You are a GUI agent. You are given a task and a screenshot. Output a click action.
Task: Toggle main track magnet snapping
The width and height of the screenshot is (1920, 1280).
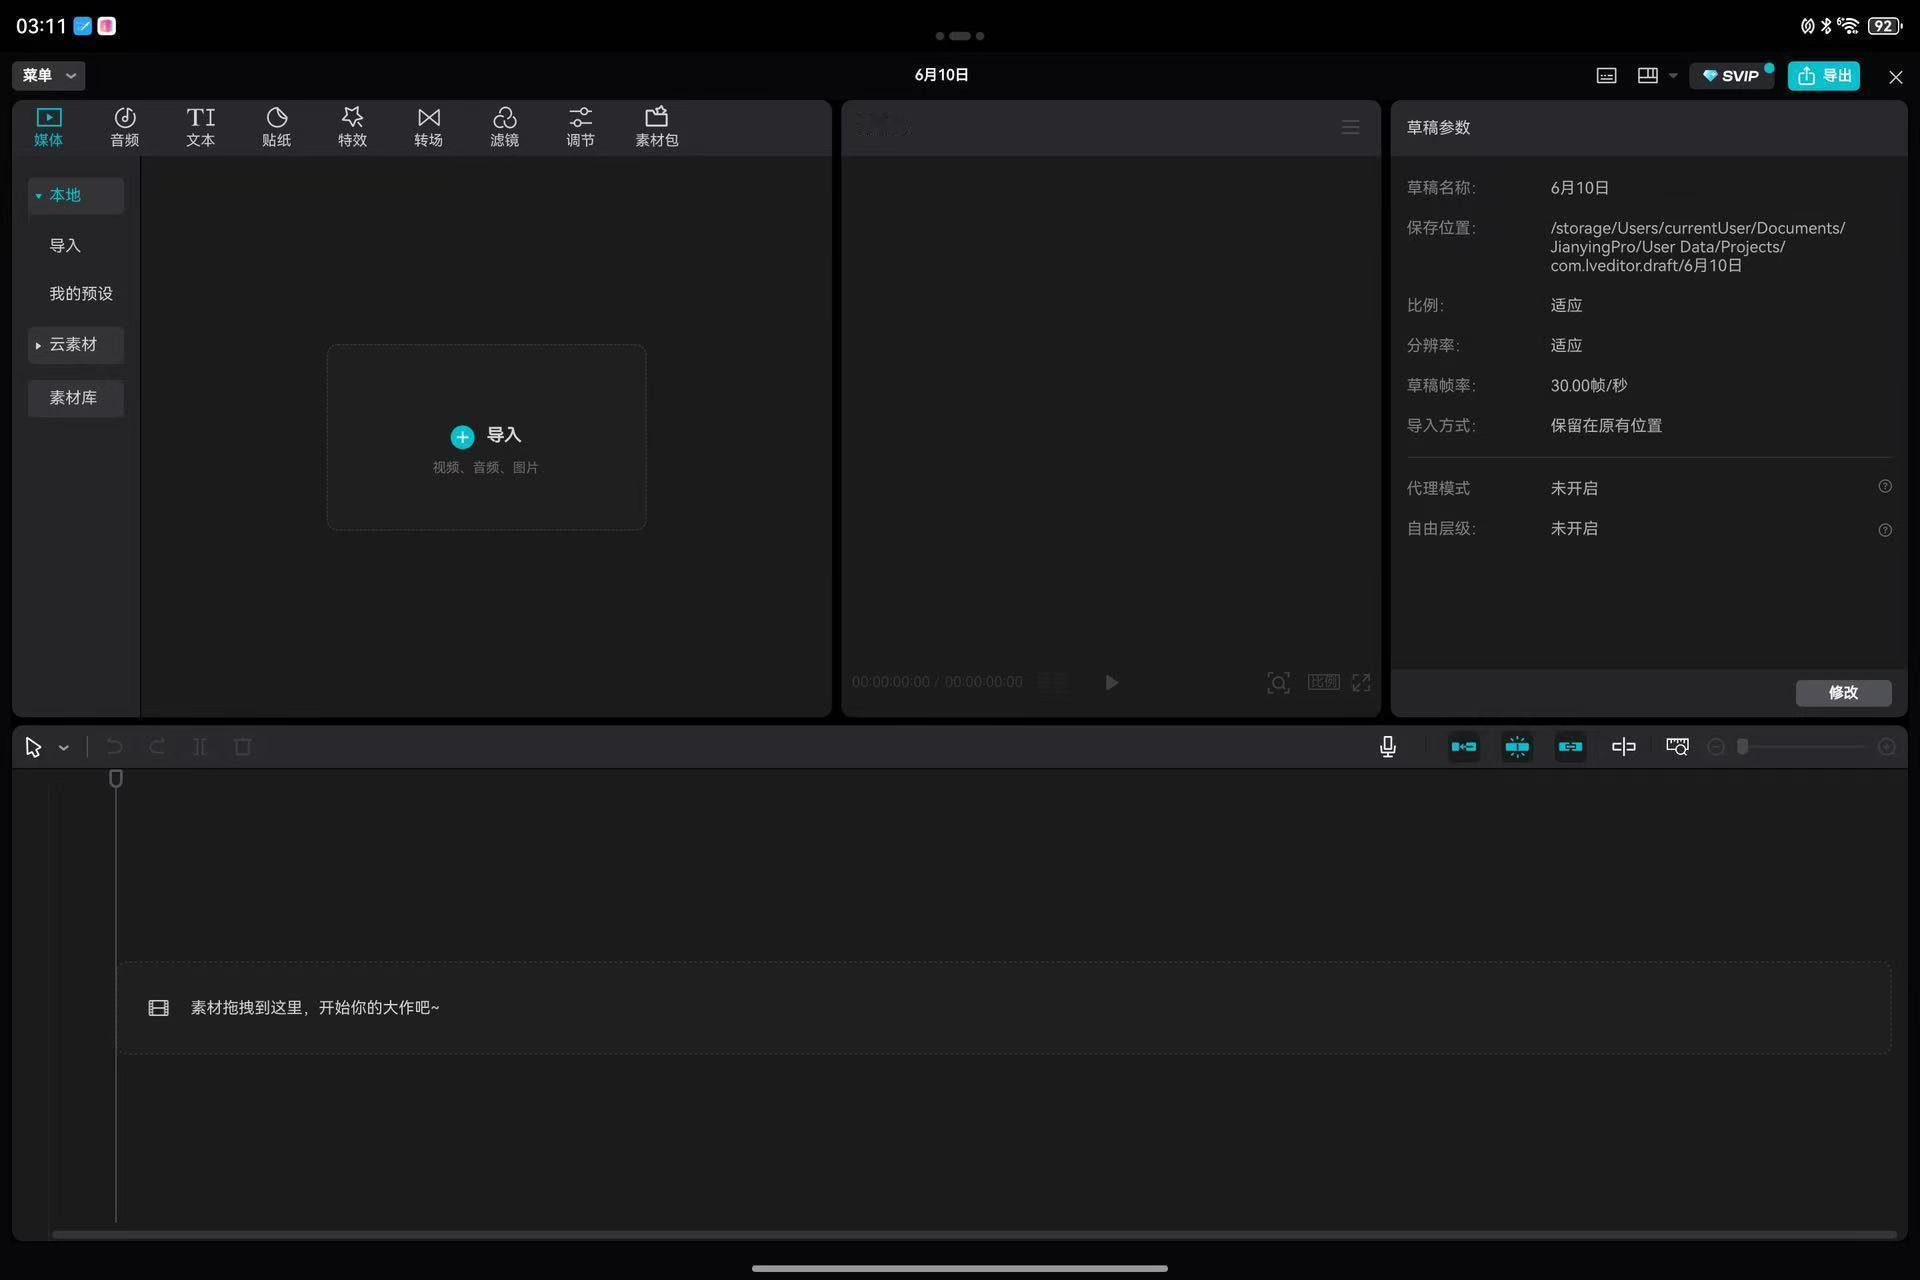pyautogui.click(x=1464, y=747)
